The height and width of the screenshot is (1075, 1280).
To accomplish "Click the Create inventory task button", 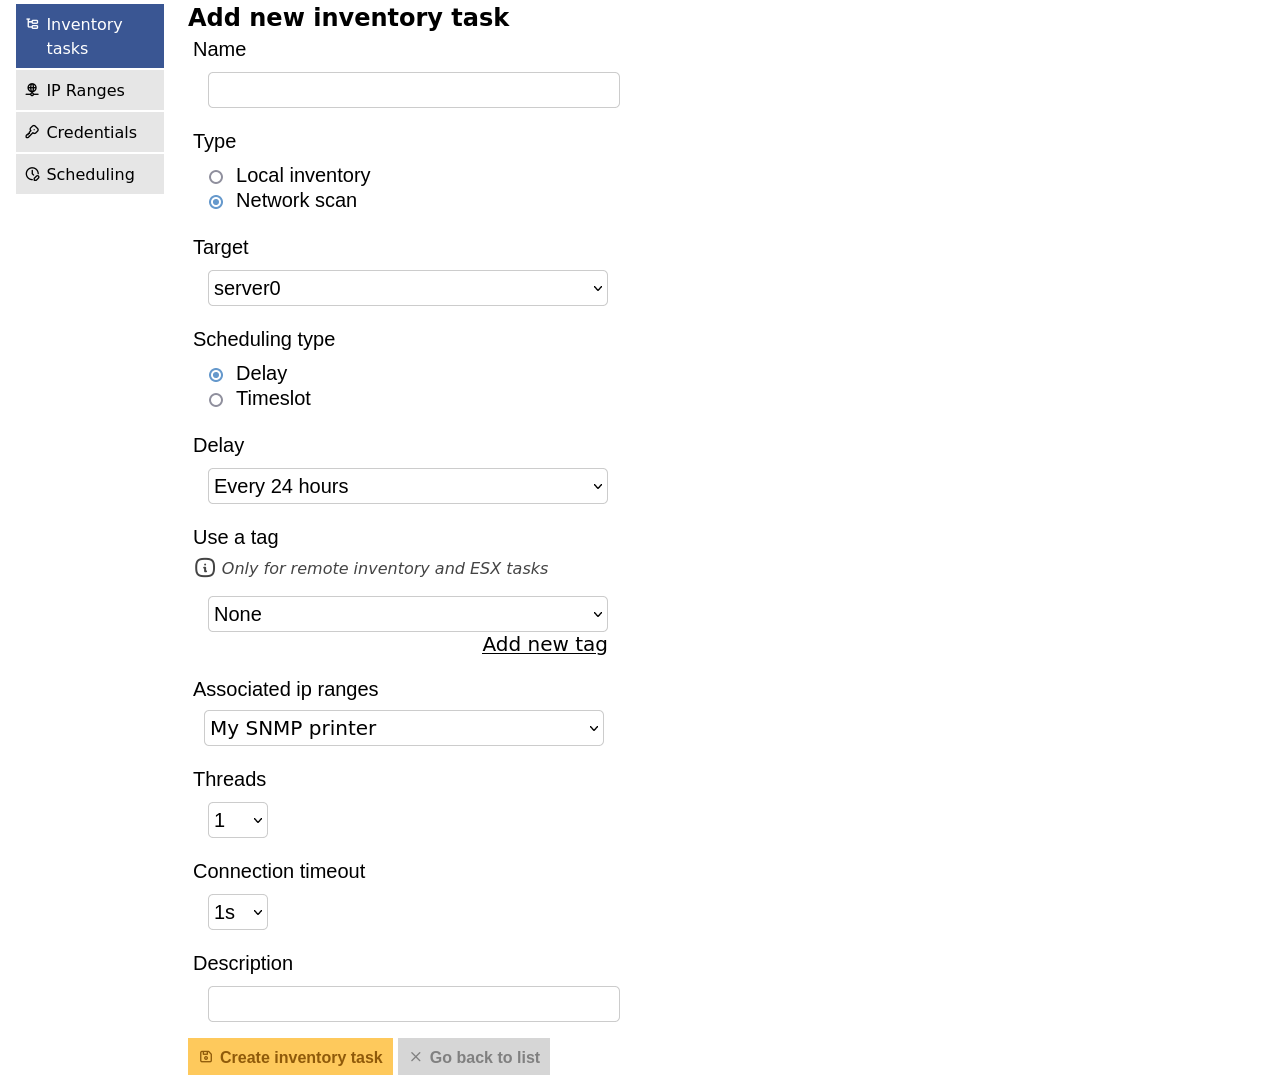I will click(x=290, y=1057).
